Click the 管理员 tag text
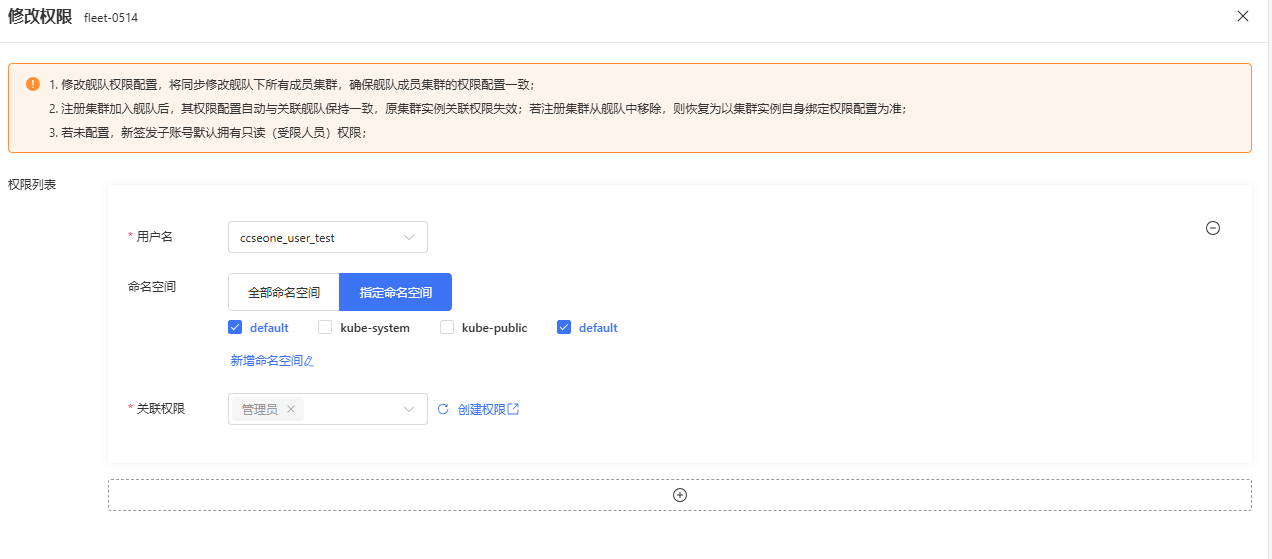Image resolution: width=1272 pixels, height=559 pixels. coord(260,409)
